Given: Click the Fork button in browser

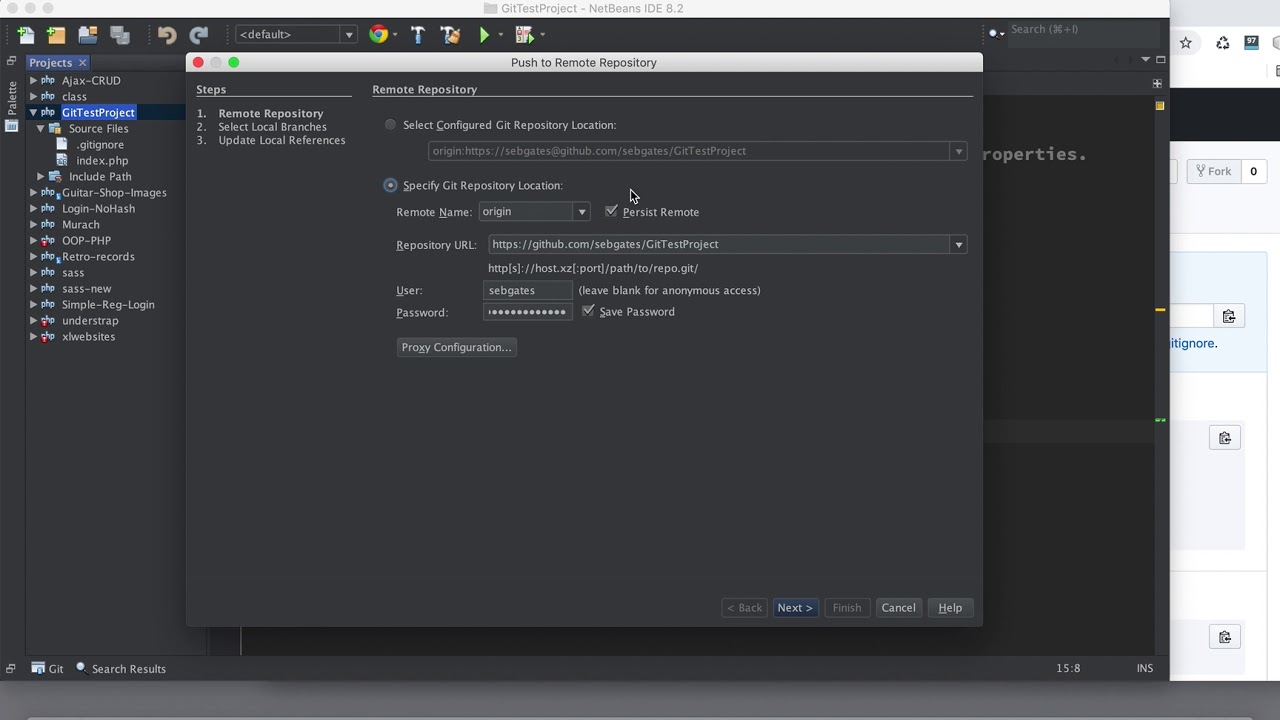Looking at the screenshot, I should point(1213,171).
